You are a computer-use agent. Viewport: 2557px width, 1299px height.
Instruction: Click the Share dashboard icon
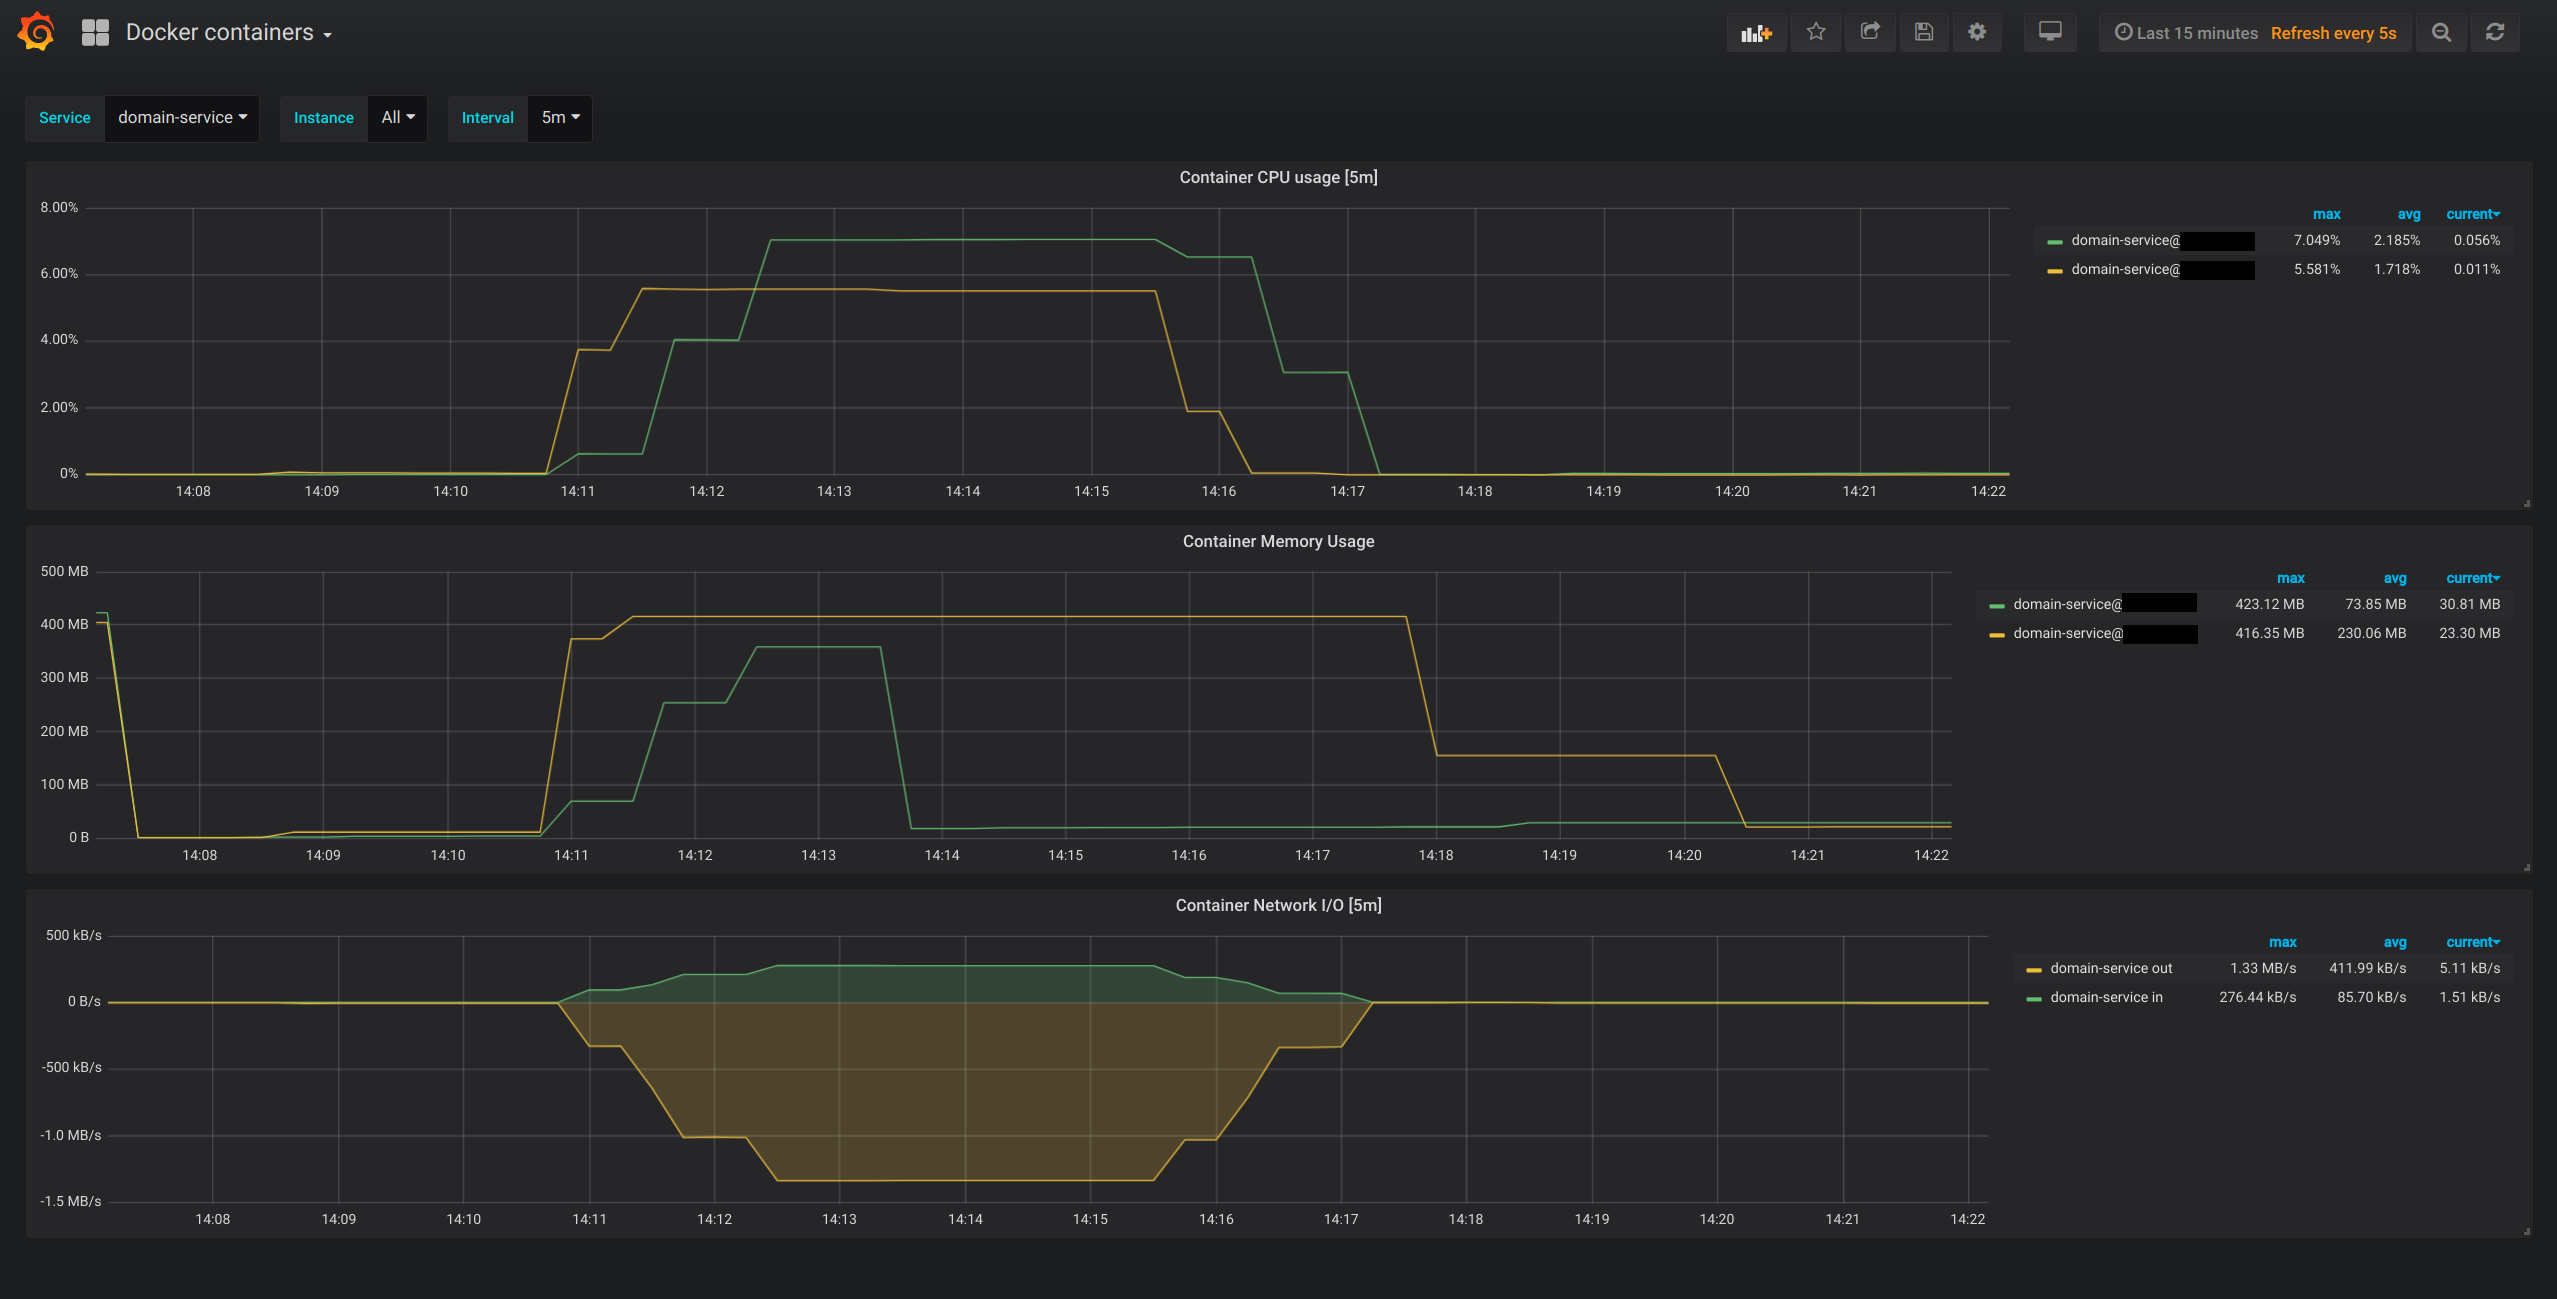pos(1870,32)
